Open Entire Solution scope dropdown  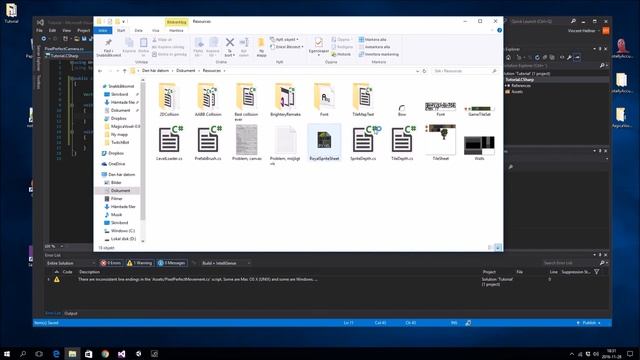(x=70, y=263)
